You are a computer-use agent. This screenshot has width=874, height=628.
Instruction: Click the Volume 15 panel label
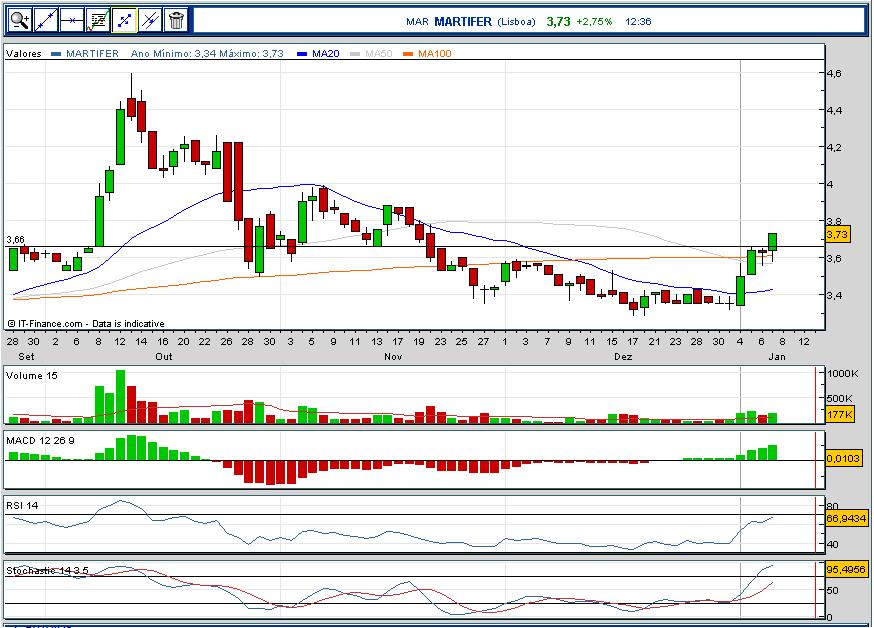pos(32,376)
